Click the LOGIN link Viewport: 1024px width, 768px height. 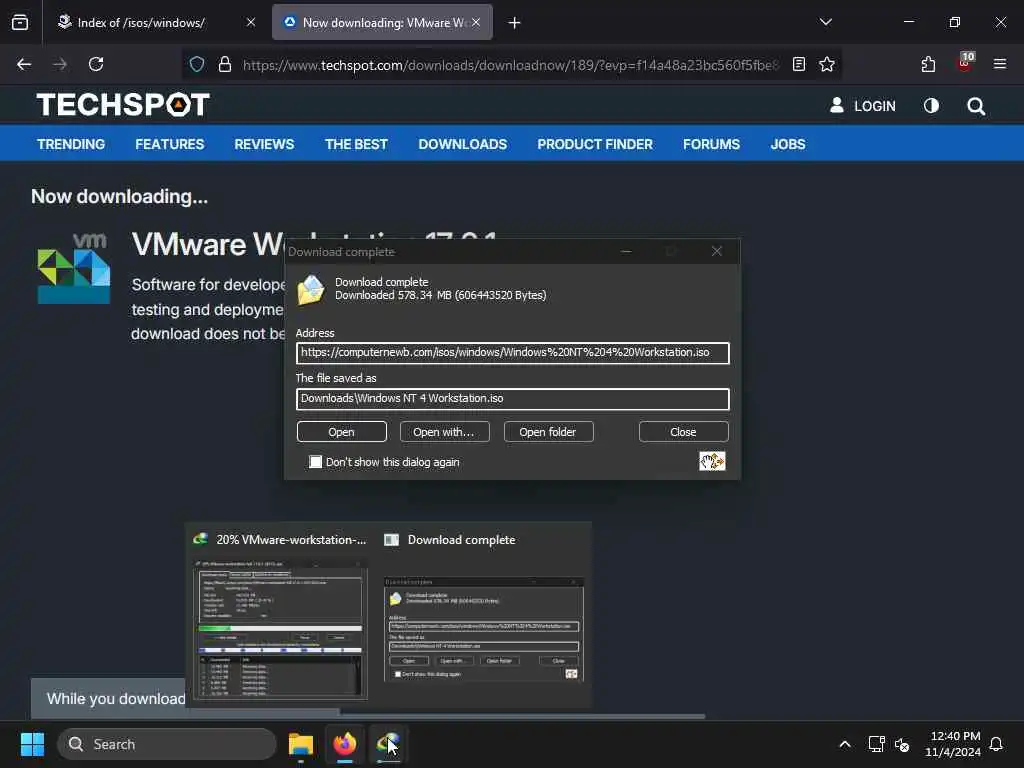(863, 106)
